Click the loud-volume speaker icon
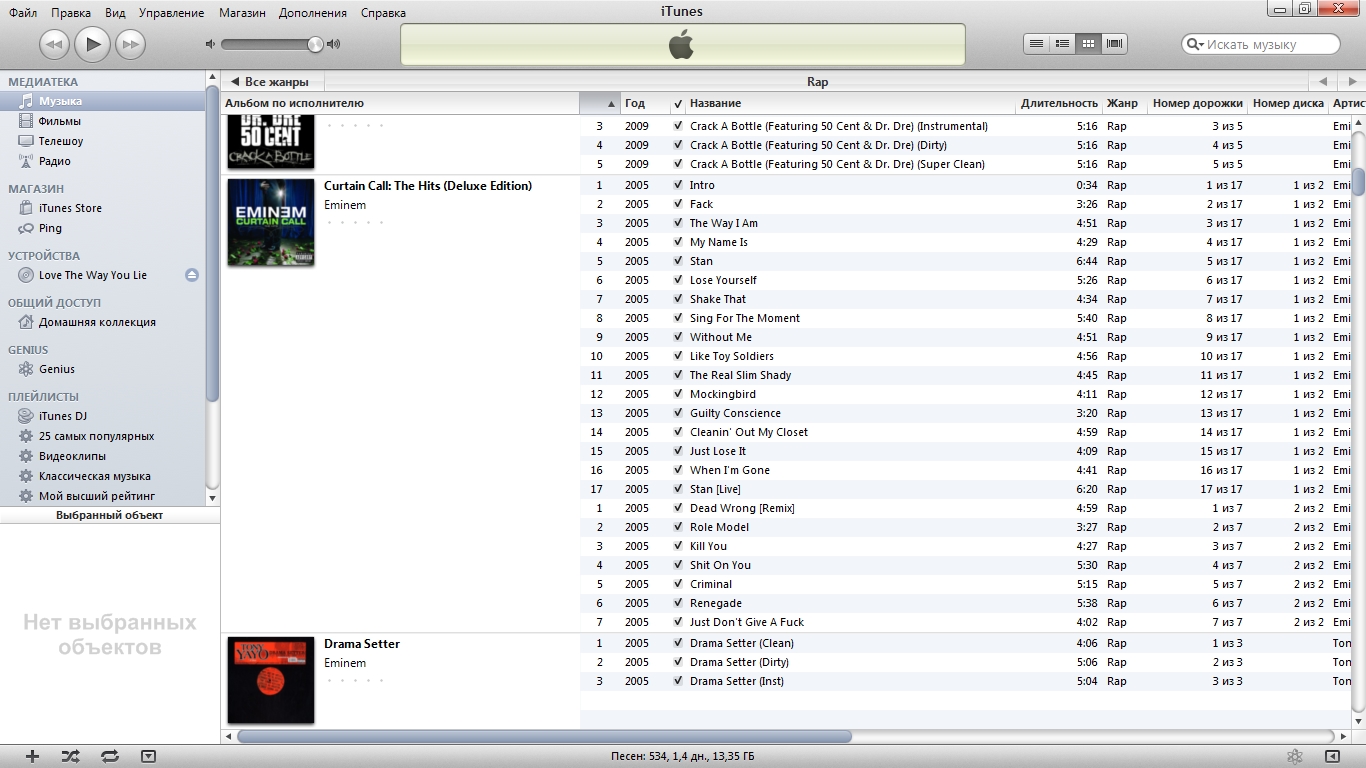The width and height of the screenshot is (1366, 768). tap(334, 44)
